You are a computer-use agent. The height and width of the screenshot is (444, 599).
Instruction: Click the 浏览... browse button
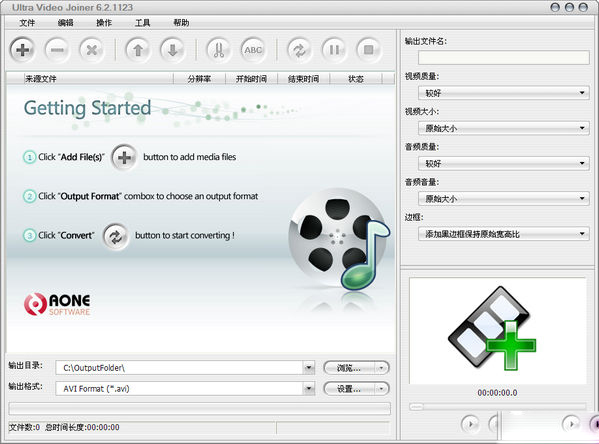point(349,368)
